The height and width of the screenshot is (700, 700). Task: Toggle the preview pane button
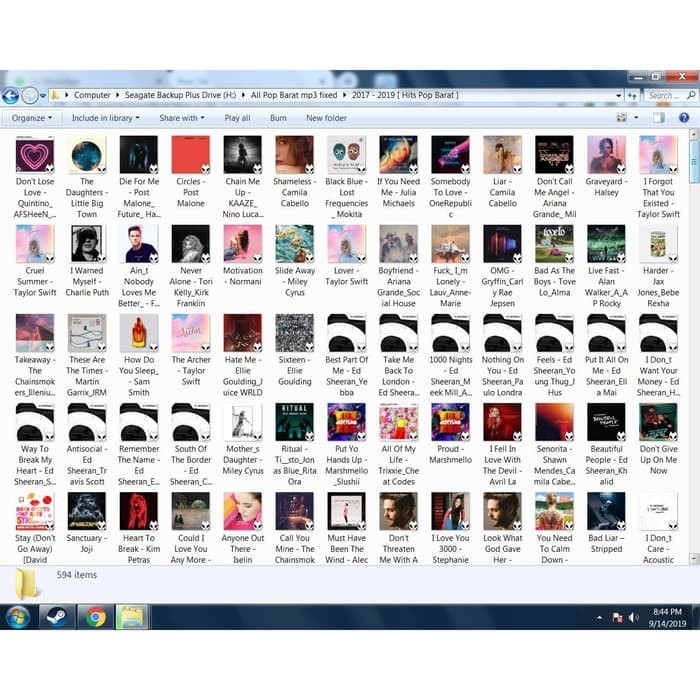coord(659,118)
